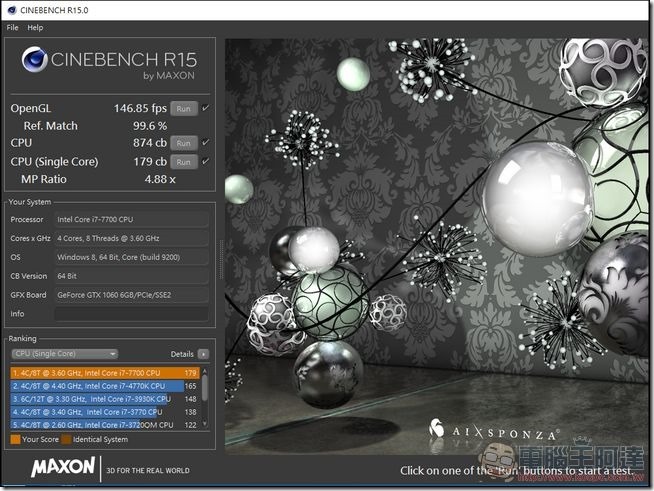The width and height of the screenshot is (654, 491).
Task: Click the 179 cb single core score
Action: point(150,161)
